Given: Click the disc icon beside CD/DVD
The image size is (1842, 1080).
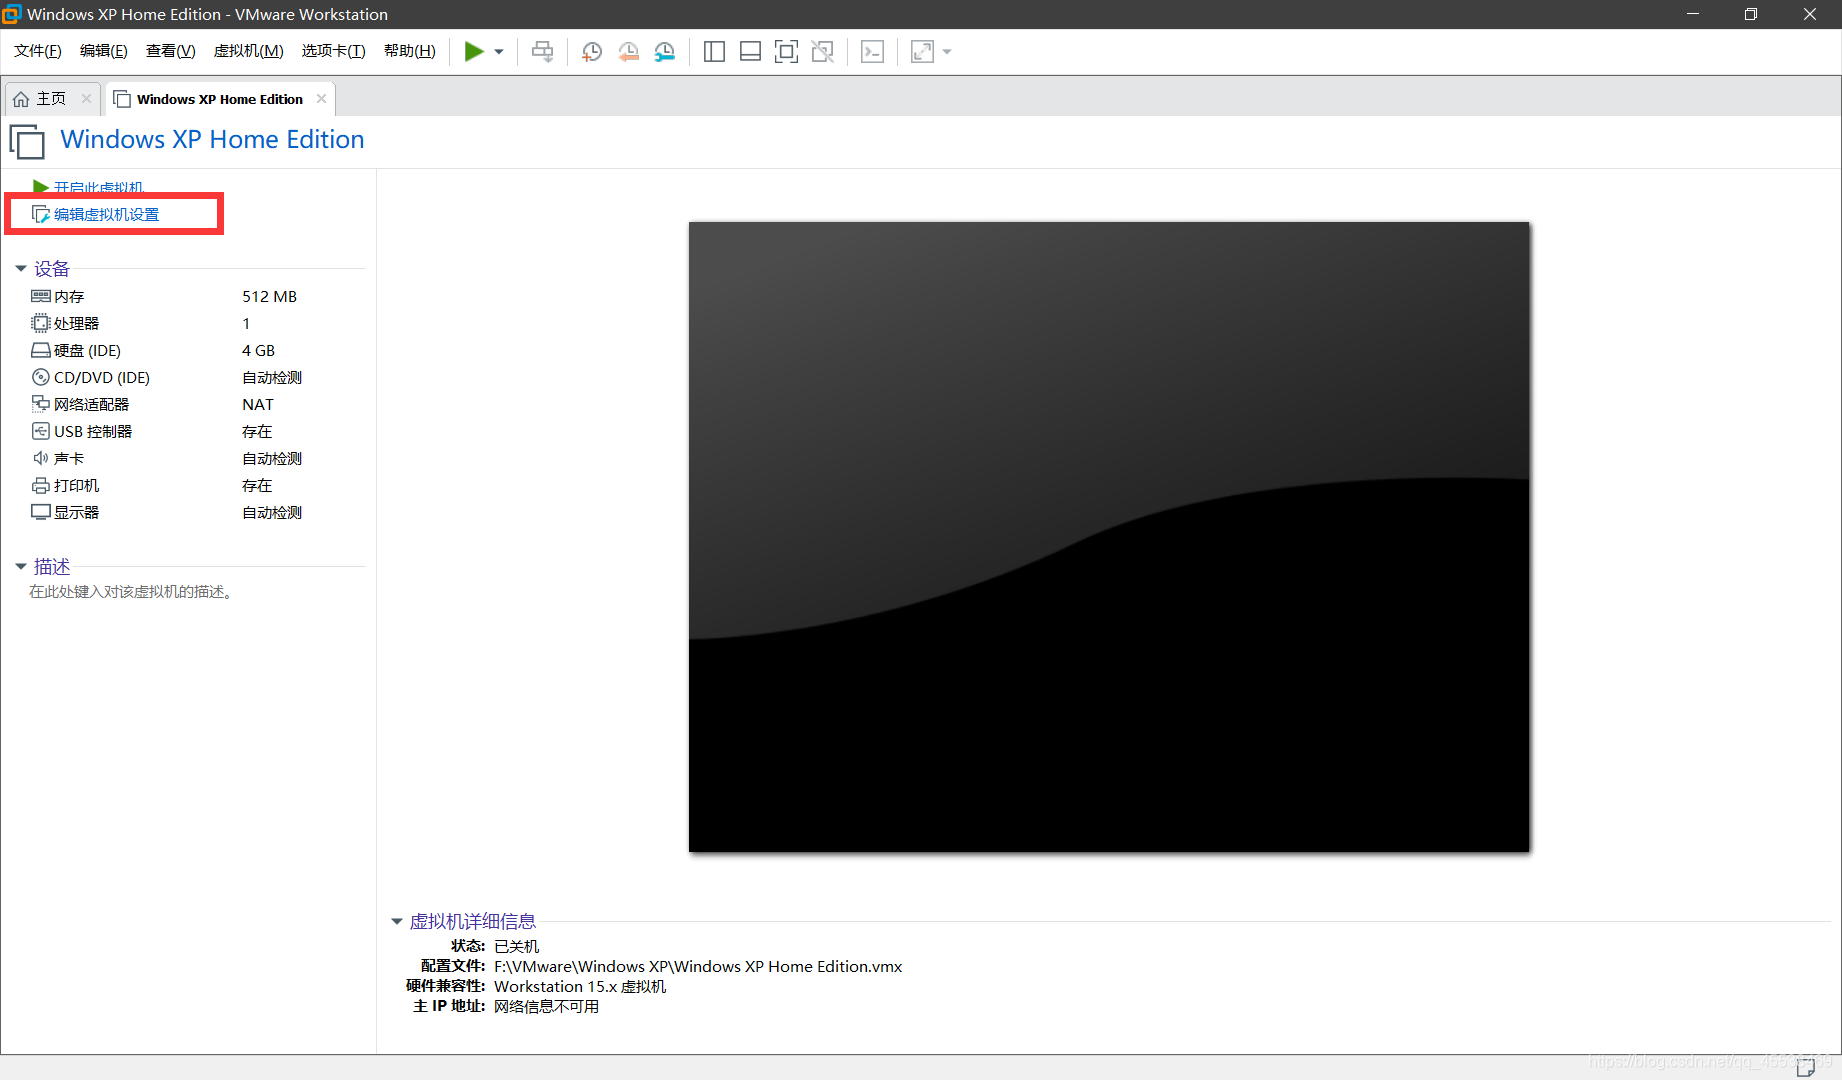Looking at the screenshot, I should coord(40,377).
